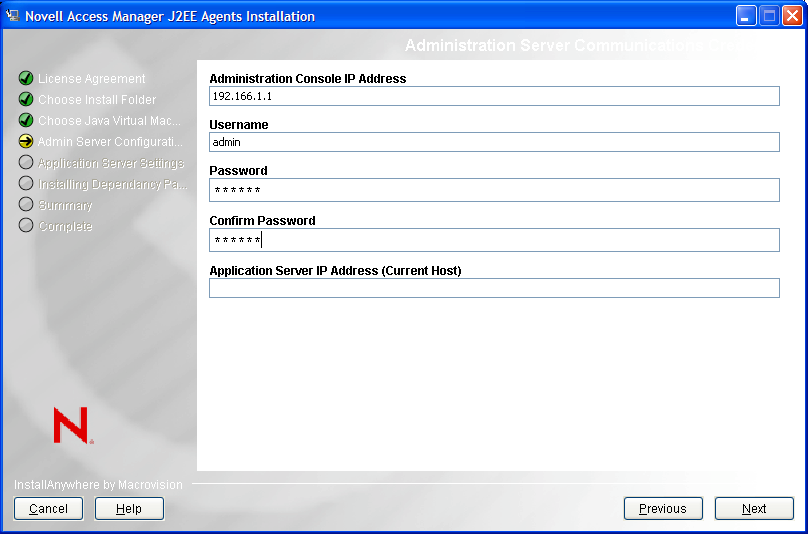Viewport: 808px width, 534px height.
Task: Open Help for the installer
Action: tap(129, 509)
